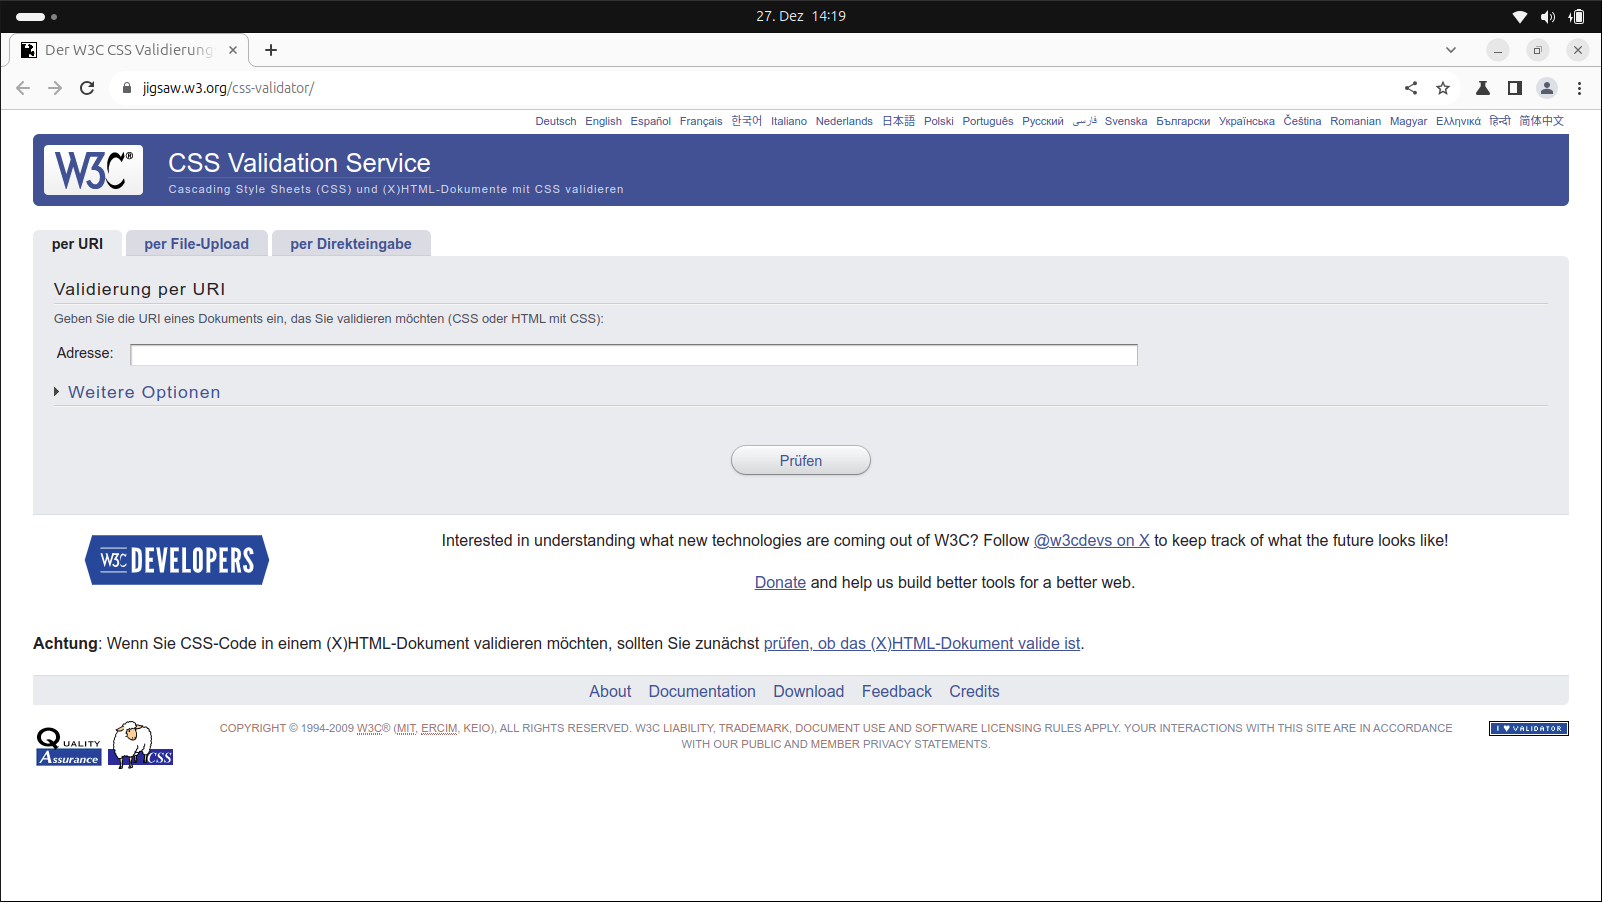The height and width of the screenshot is (902, 1602).
Task: Switch language to Українська
Action: (x=1247, y=121)
